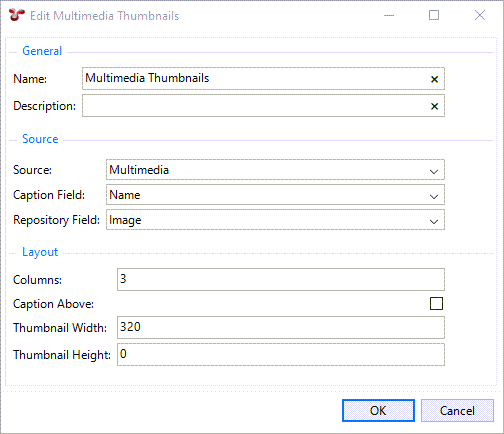The height and width of the screenshot is (434, 504).
Task: Maximize the Edit Multimedia Thumbnails dialog
Action: [x=434, y=15]
